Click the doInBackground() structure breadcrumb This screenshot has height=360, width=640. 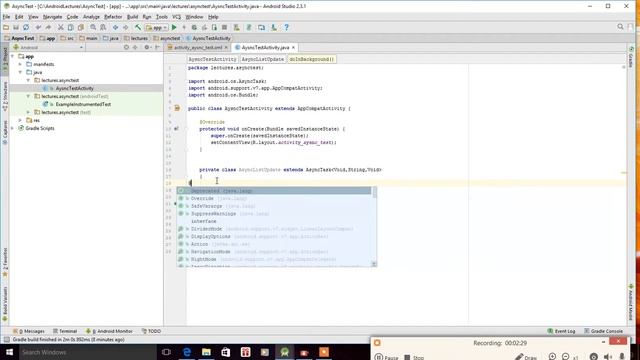(311, 59)
